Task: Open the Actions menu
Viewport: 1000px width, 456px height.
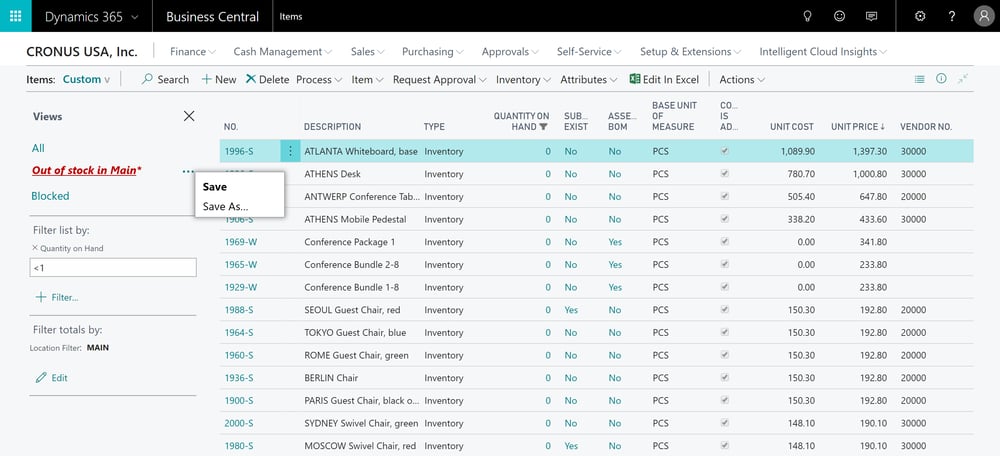Action: 742,80
